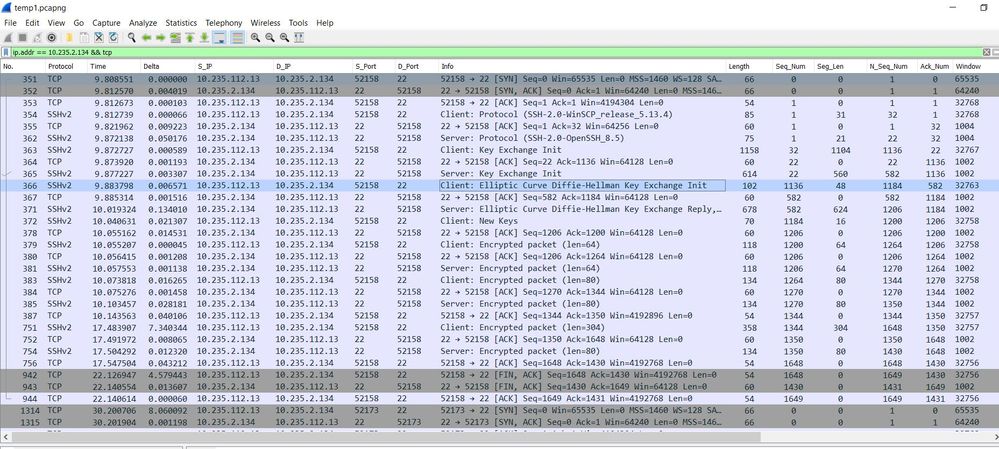The width and height of the screenshot is (999, 449).
Task: Toggle packet list colorization
Action: tap(237, 38)
